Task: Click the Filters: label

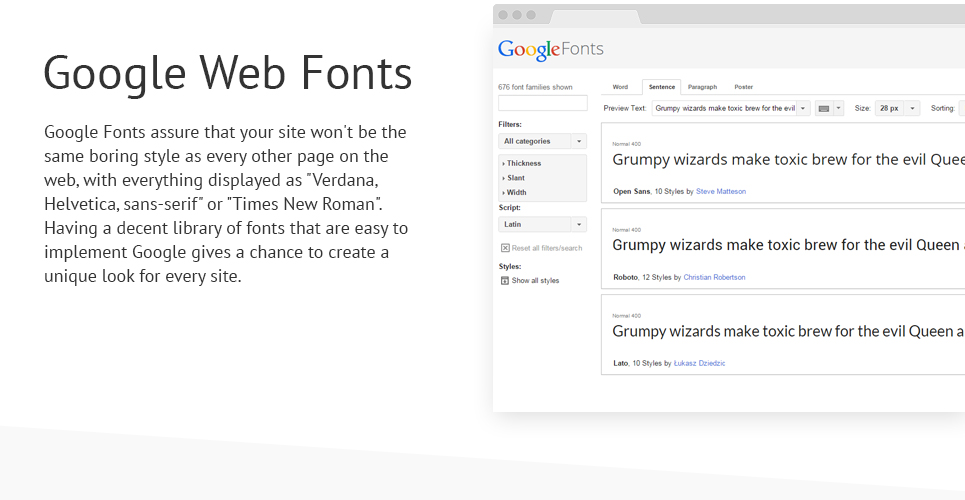Action: pos(510,124)
